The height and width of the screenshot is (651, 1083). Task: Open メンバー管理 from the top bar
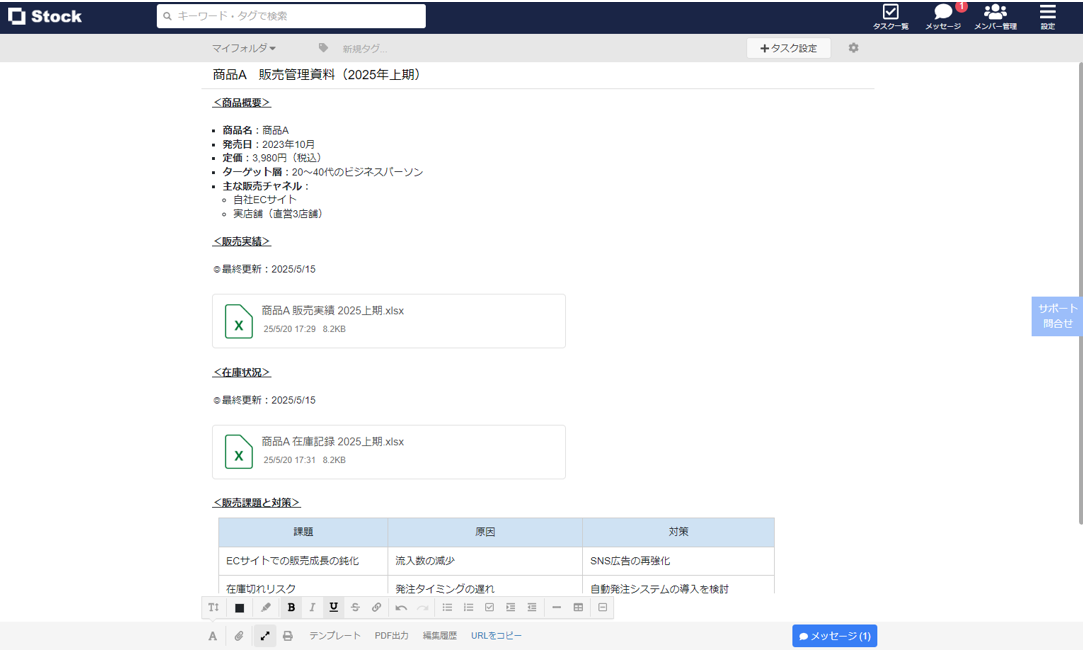coord(995,16)
